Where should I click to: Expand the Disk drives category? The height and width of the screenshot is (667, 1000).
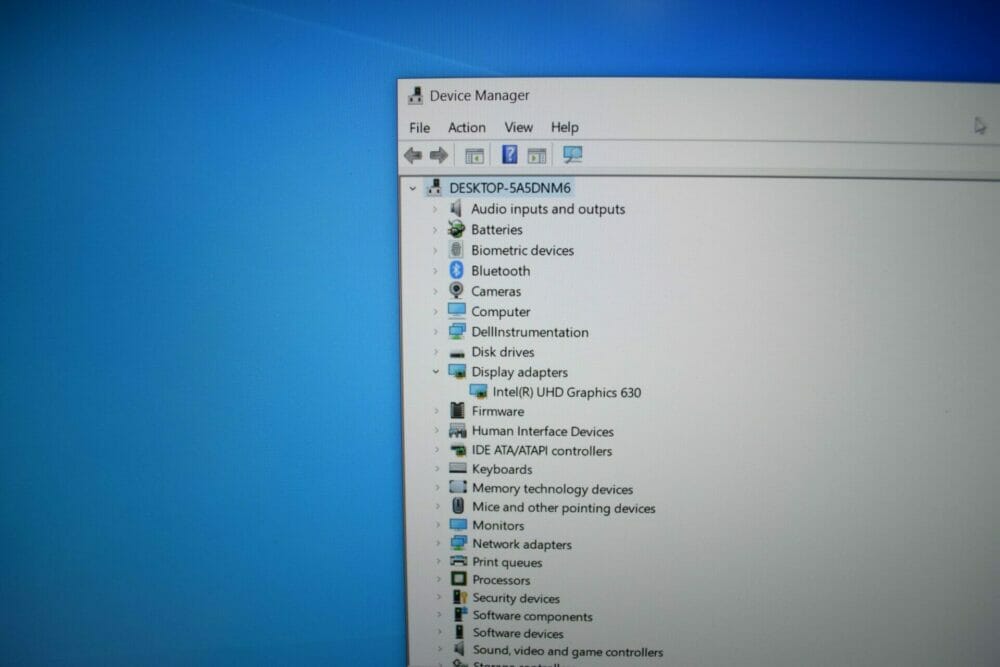(x=436, y=352)
